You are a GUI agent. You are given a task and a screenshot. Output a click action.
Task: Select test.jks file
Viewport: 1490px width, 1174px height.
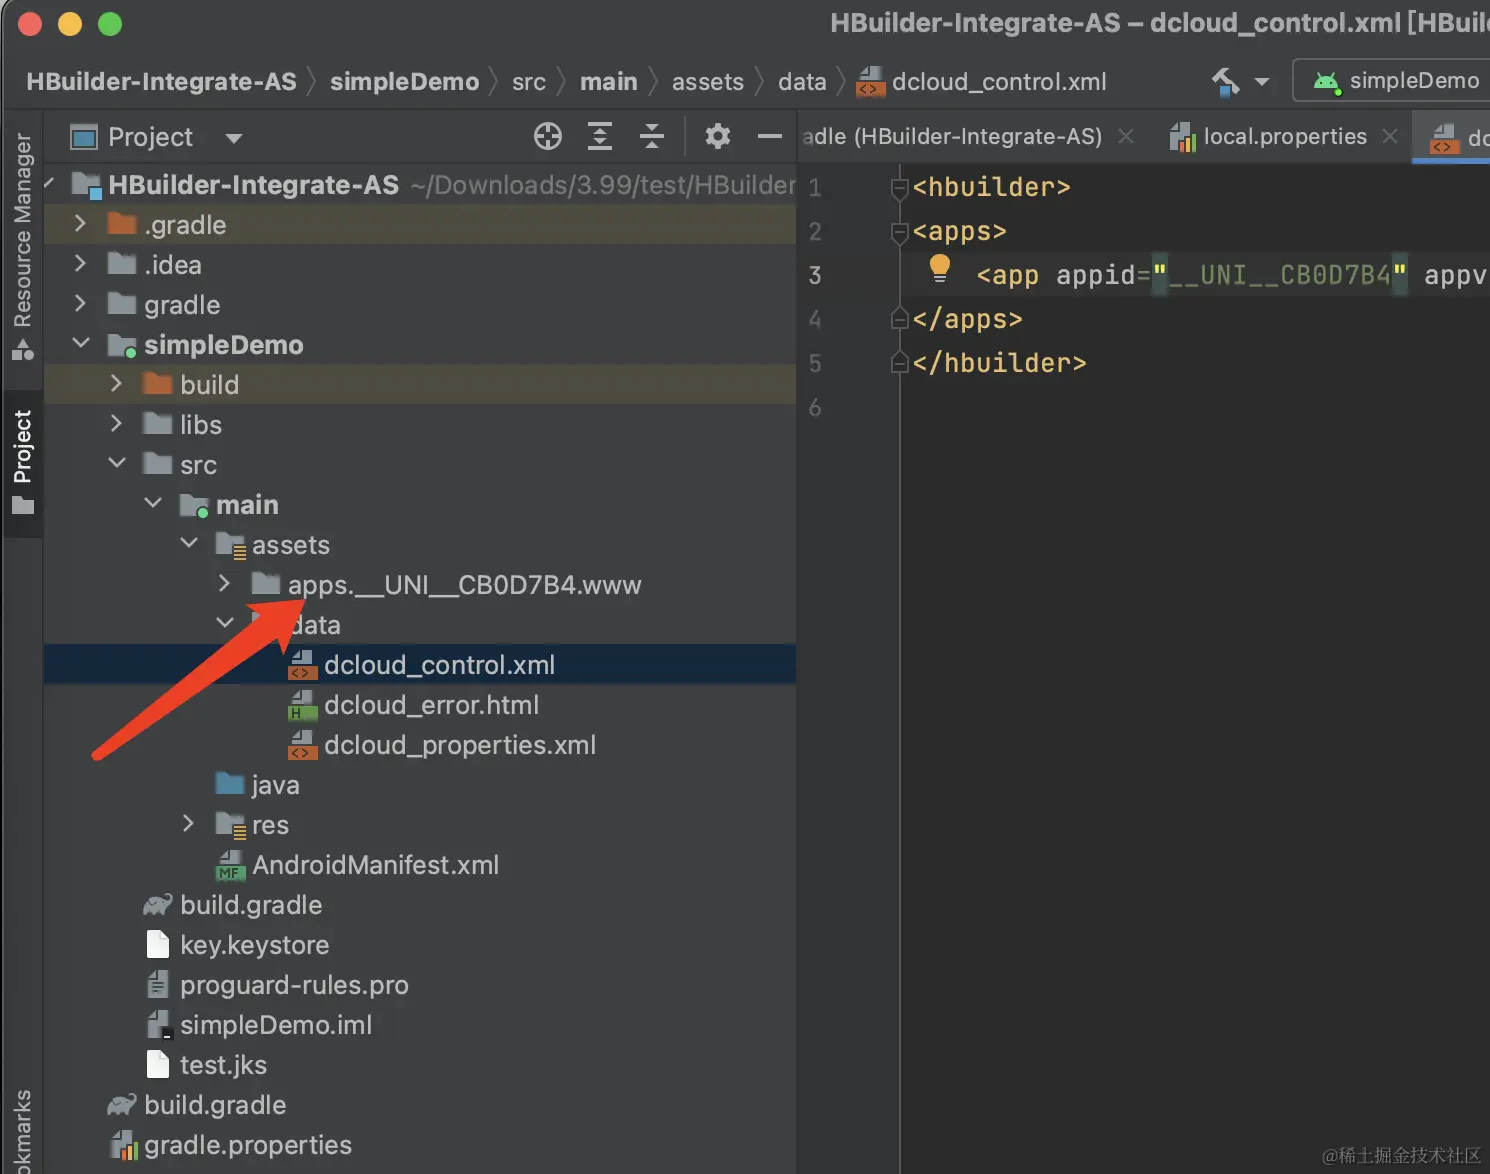click(420, 1065)
